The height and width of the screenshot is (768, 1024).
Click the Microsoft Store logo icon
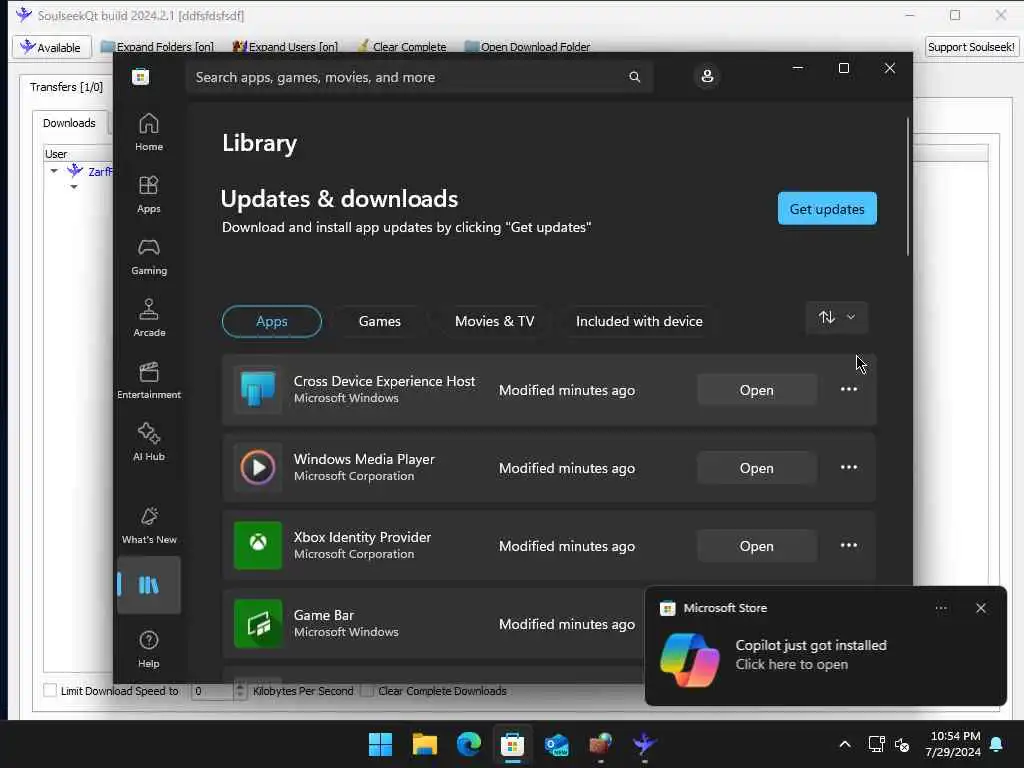click(140, 77)
